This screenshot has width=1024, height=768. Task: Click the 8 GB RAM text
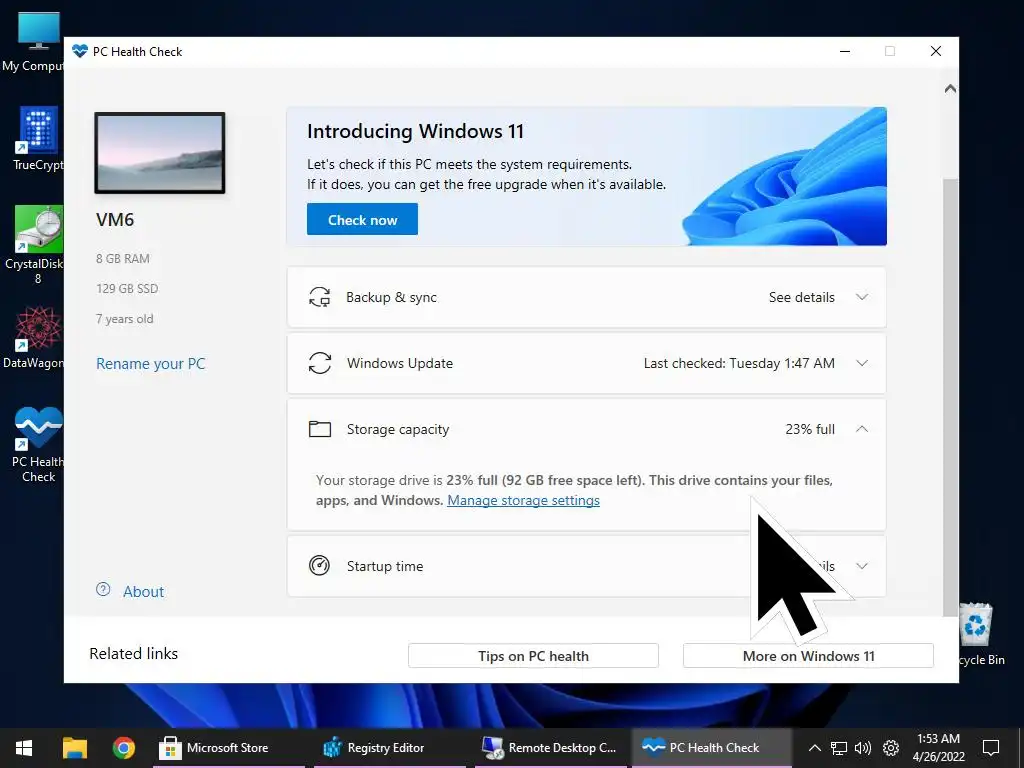[123, 259]
